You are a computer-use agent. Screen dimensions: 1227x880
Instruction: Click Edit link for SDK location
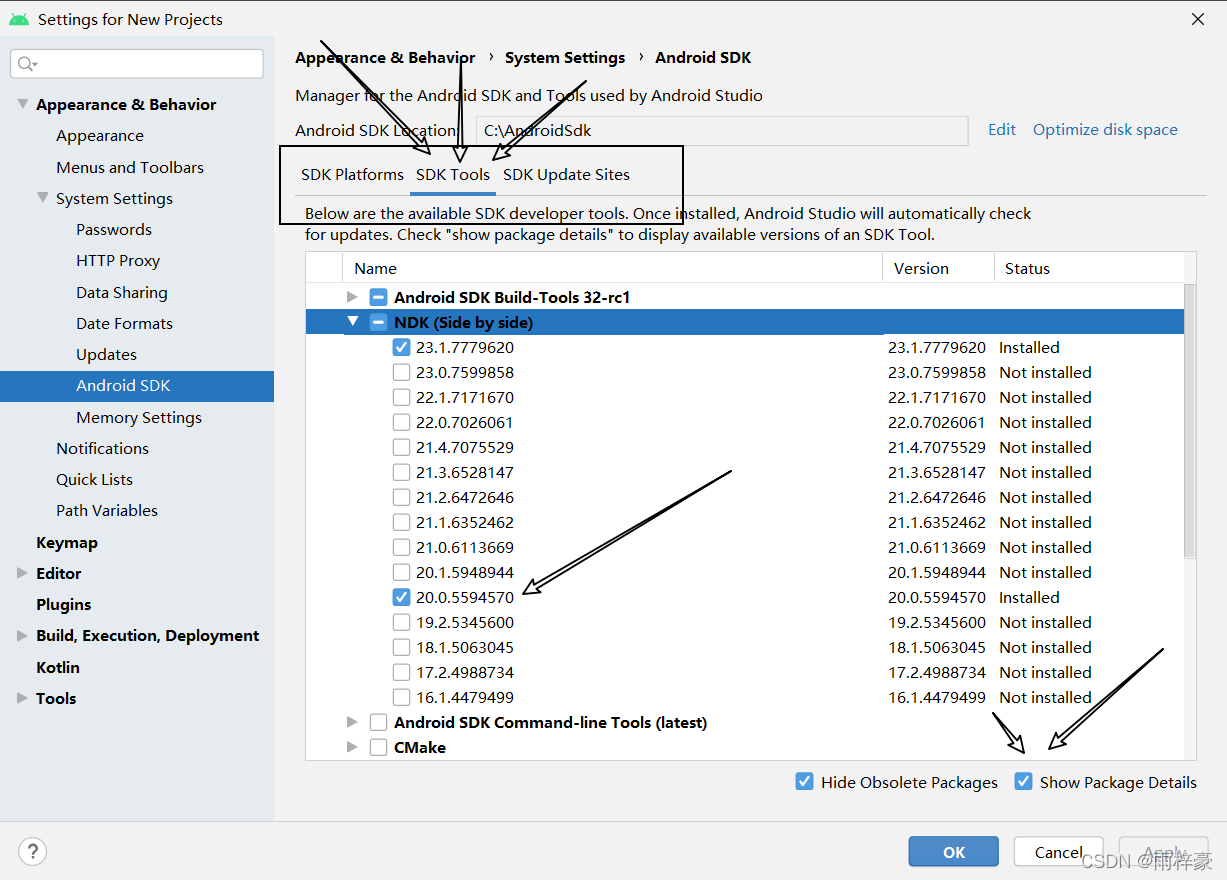point(1002,129)
